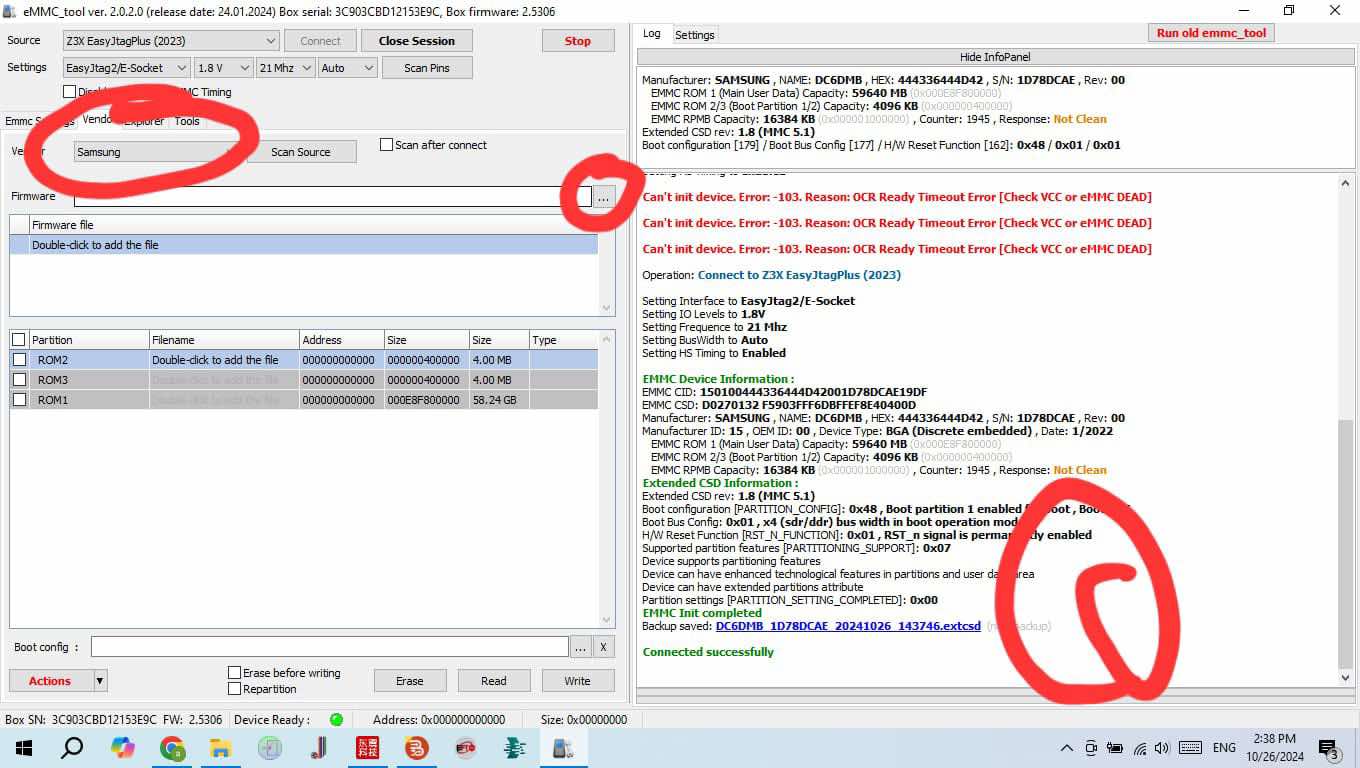1360x768 pixels.
Task: Enable Erase before writing option
Action: pos(234,673)
